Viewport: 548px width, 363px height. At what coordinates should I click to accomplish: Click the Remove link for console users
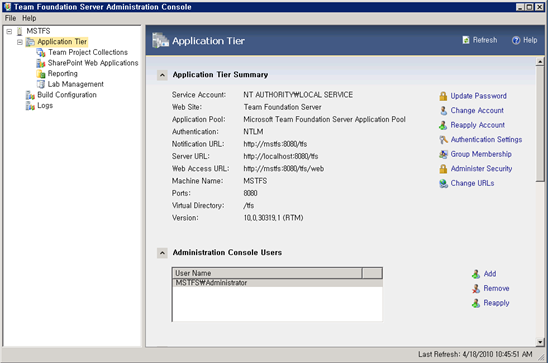pyautogui.click(x=496, y=289)
